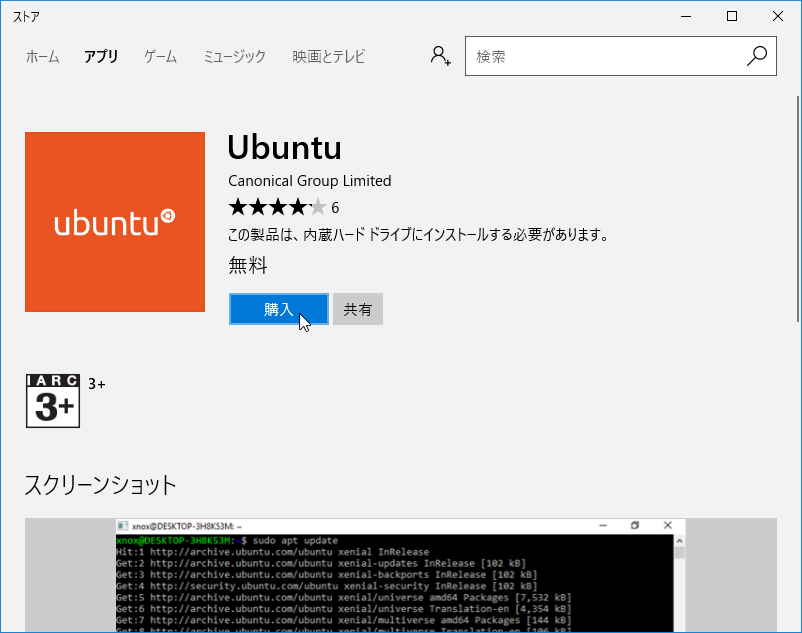Click the star rating for Ubuntu
The width and height of the screenshot is (802, 633).
(x=277, y=208)
